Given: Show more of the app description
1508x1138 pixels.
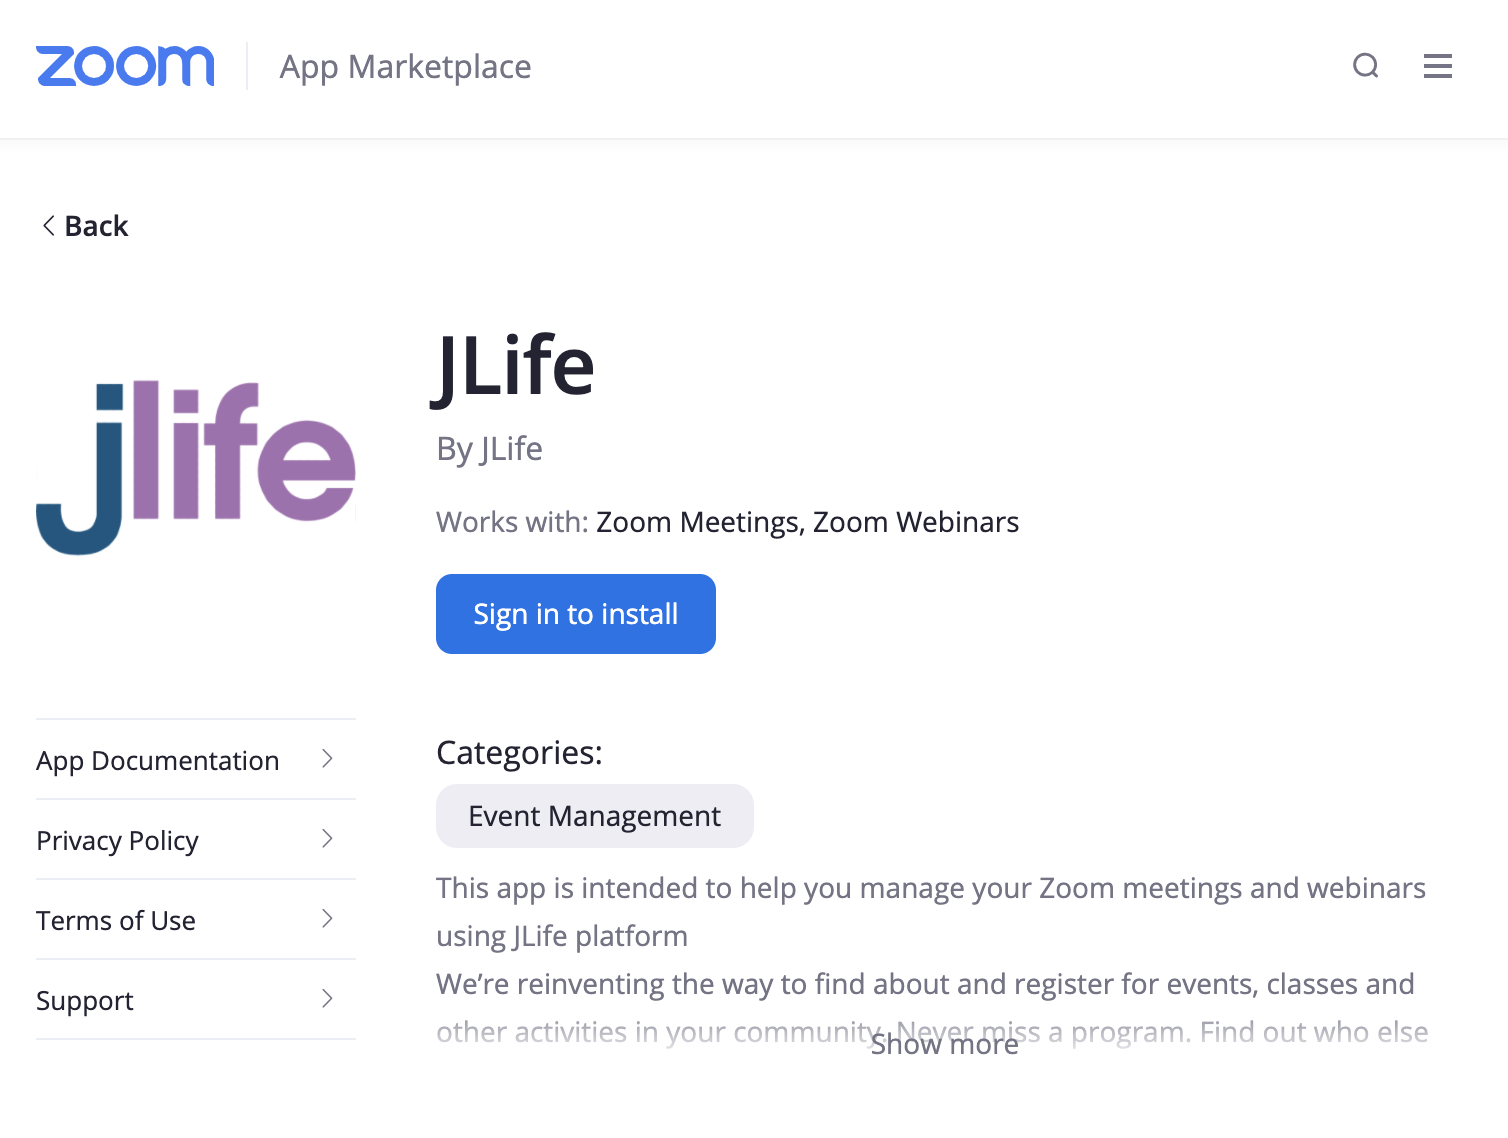Looking at the screenshot, I should [x=944, y=1045].
